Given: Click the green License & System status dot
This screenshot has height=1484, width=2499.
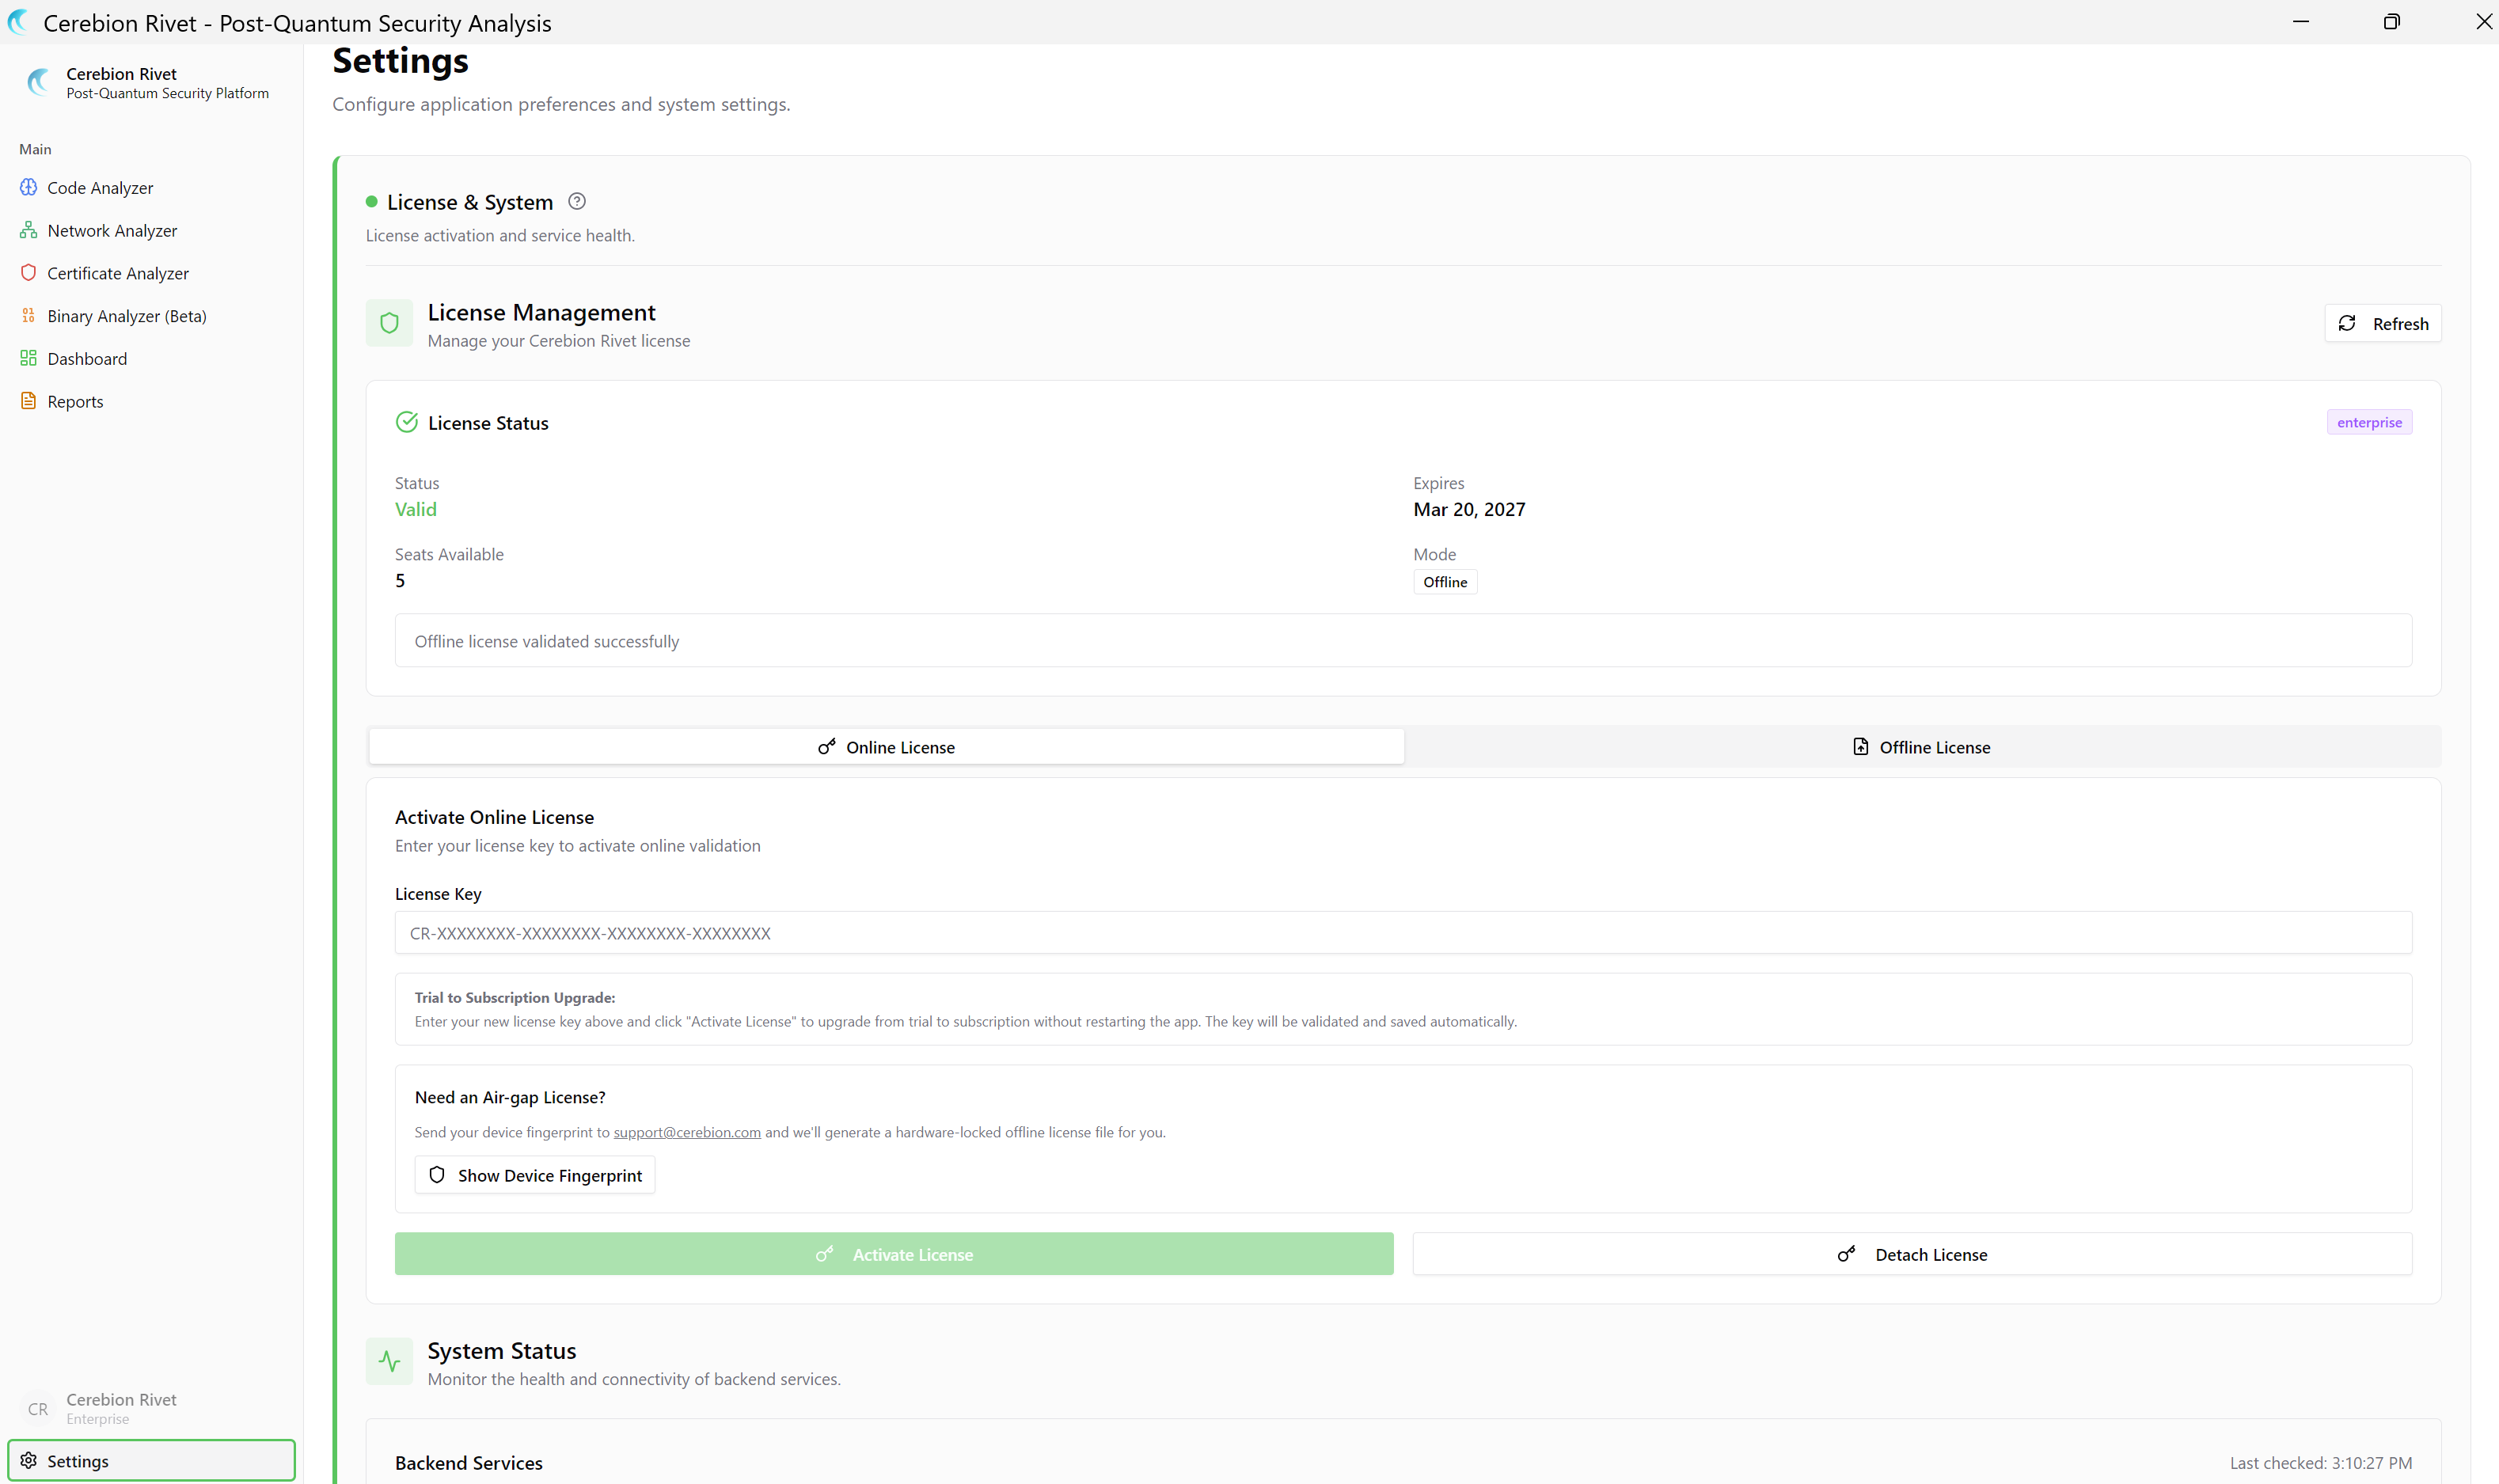Looking at the screenshot, I should tap(372, 202).
